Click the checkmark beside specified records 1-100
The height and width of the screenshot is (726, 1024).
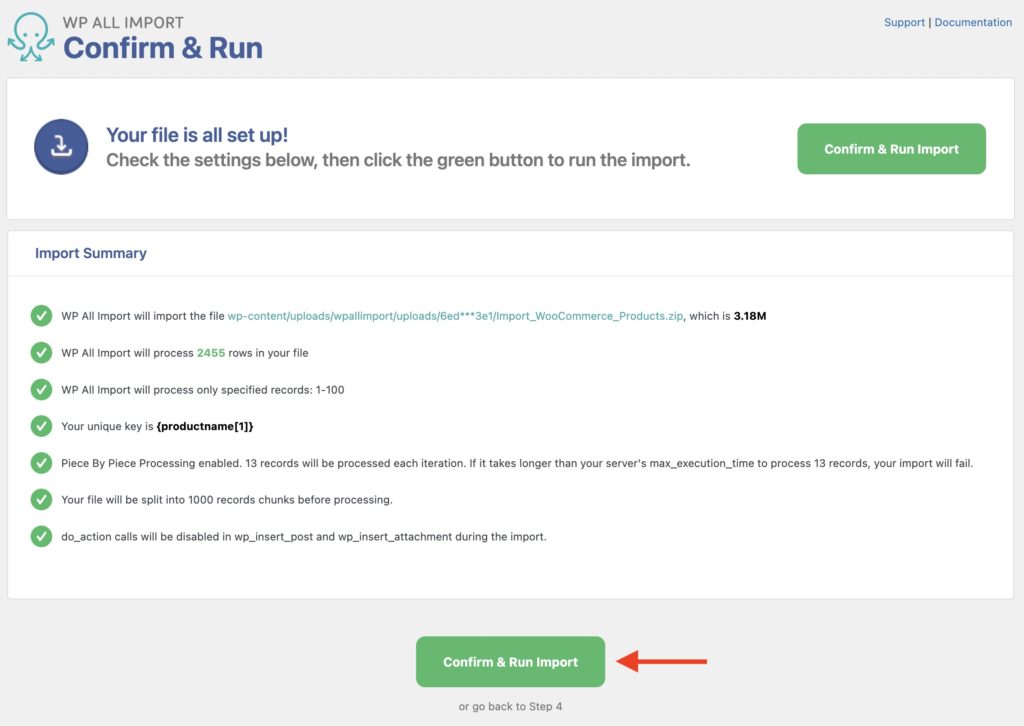click(41, 389)
